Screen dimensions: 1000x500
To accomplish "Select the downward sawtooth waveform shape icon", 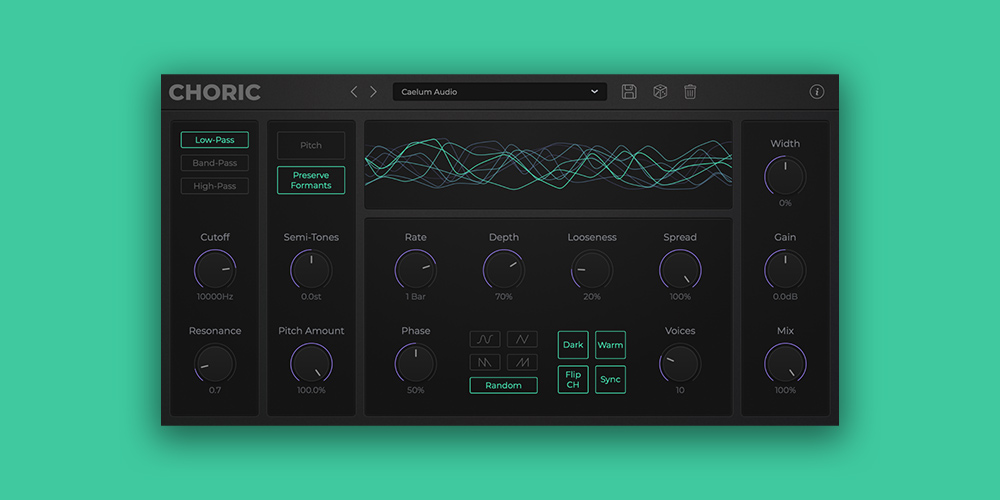I will 486,362.
